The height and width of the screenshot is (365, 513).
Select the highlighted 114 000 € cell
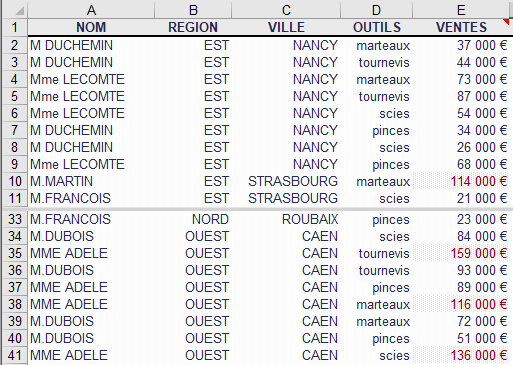tap(461, 181)
